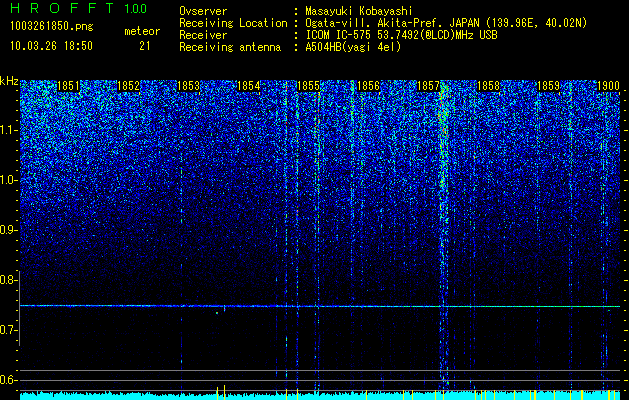Click the 1853 time label
This screenshot has height=400, width=629.
click(x=188, y=86)
